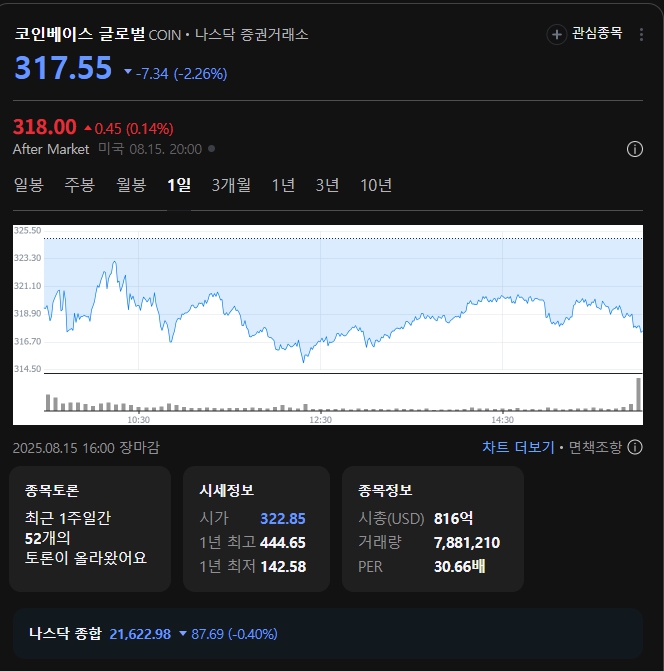Click the 0.45 (0.14%) after-market change
The image size is (664, 671).
[134, 128]
